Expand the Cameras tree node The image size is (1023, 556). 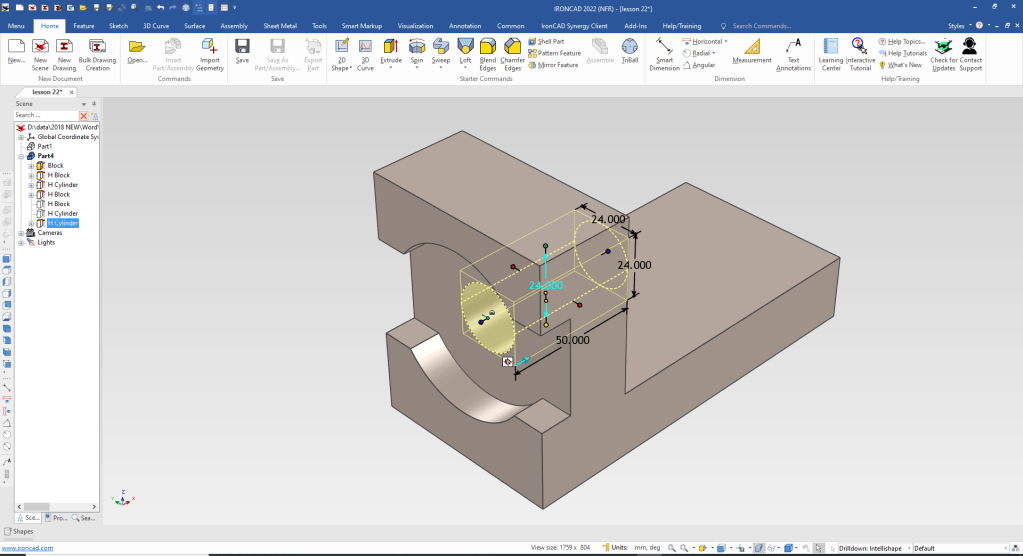[21, 233]
